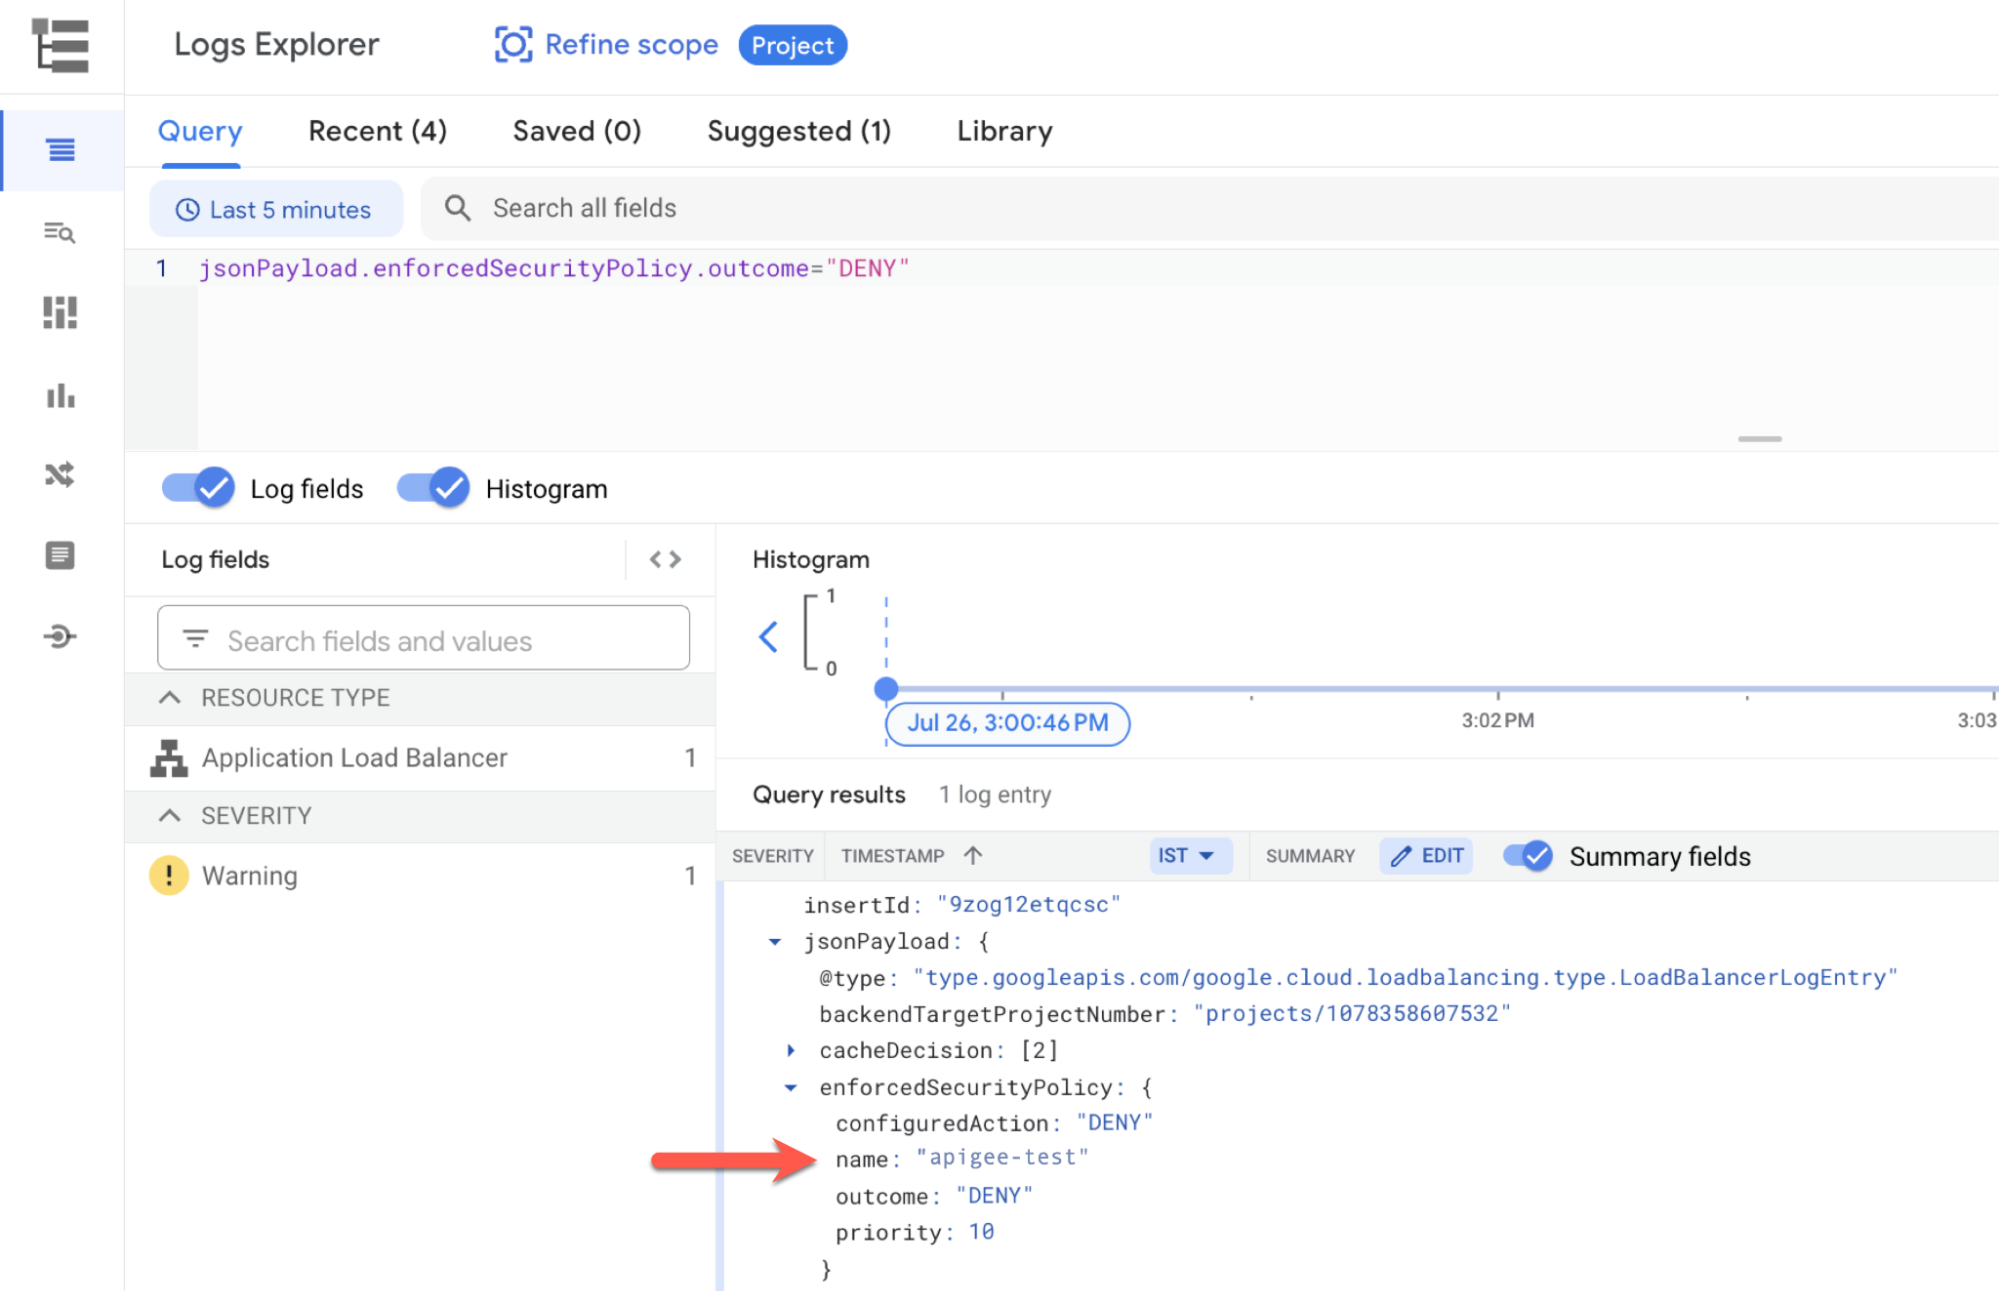Switch to the Recent (4) tab
The height and width of the screenshot is (1292, 1999).
[377, 131]
